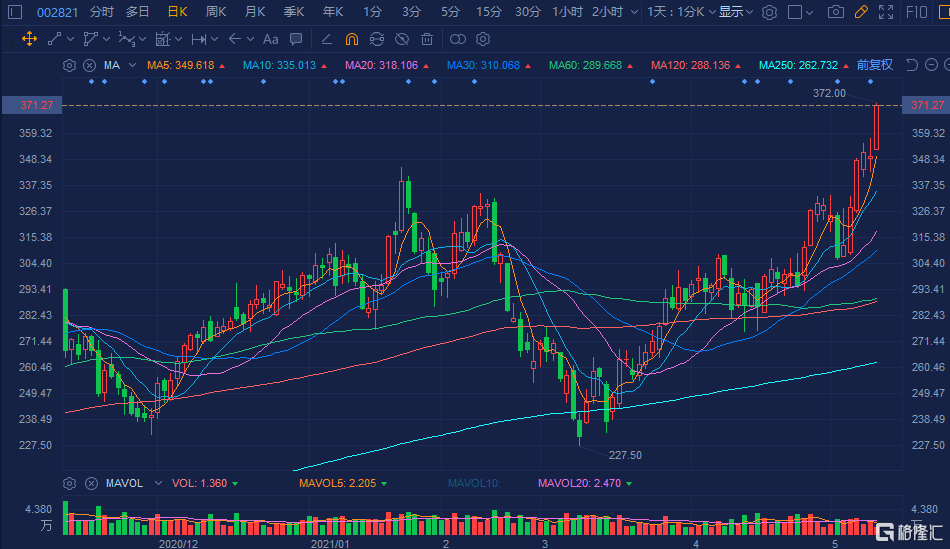Take a chart screenshot with camera icon
Image resolution: width=950 pixels, height=549 pixels.
point(835,12)
